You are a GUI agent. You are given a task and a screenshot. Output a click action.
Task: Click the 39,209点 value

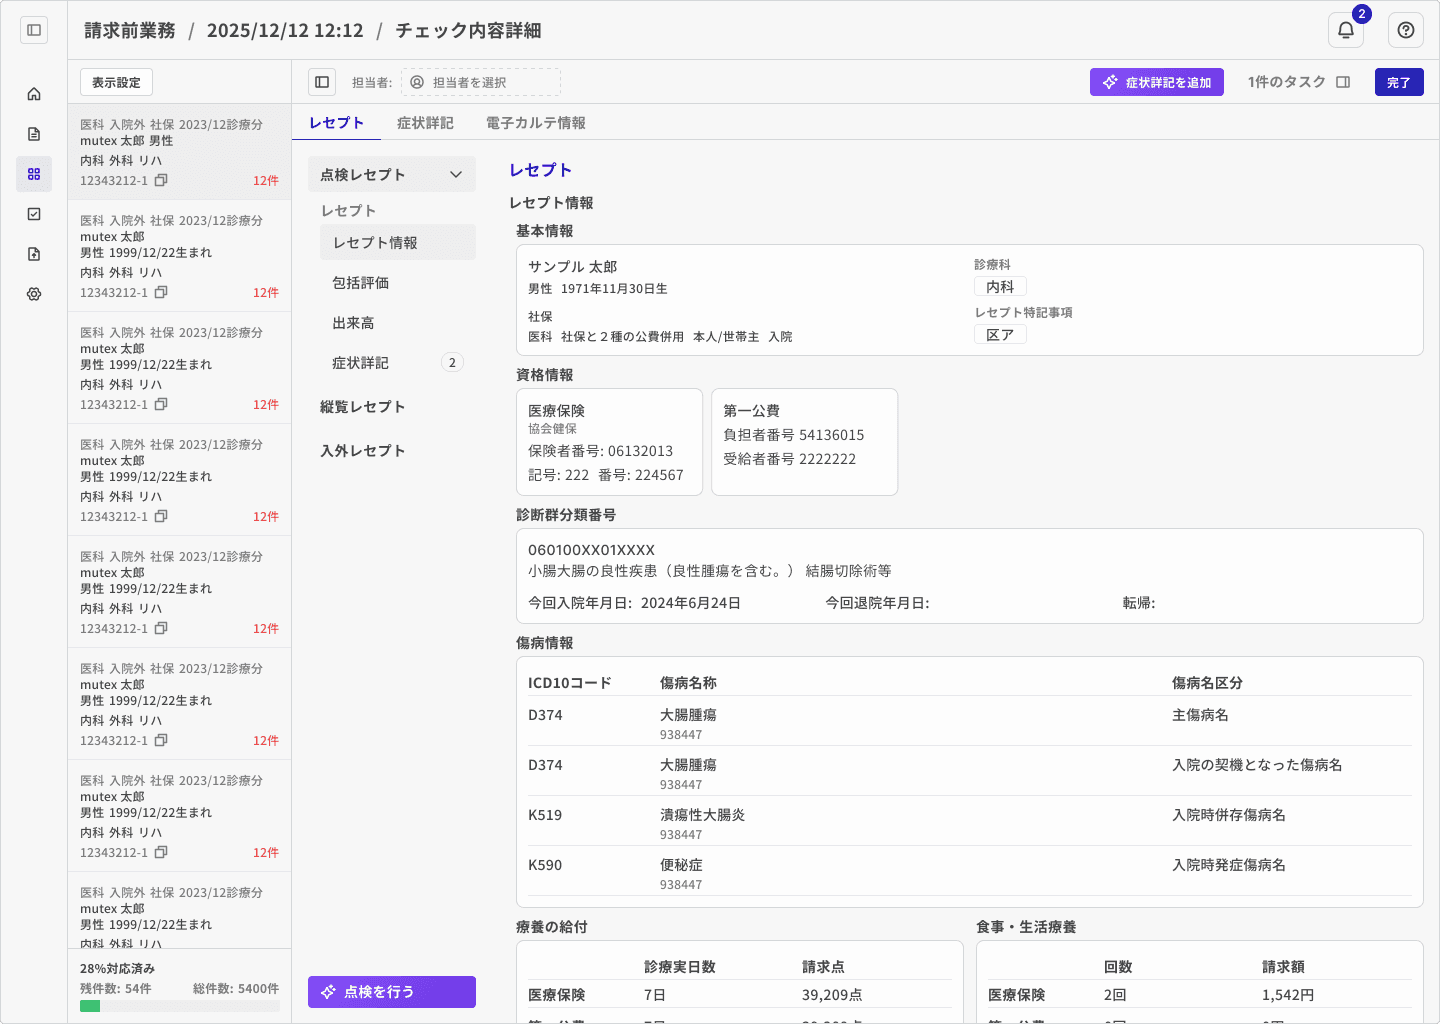tap(832, 995)
